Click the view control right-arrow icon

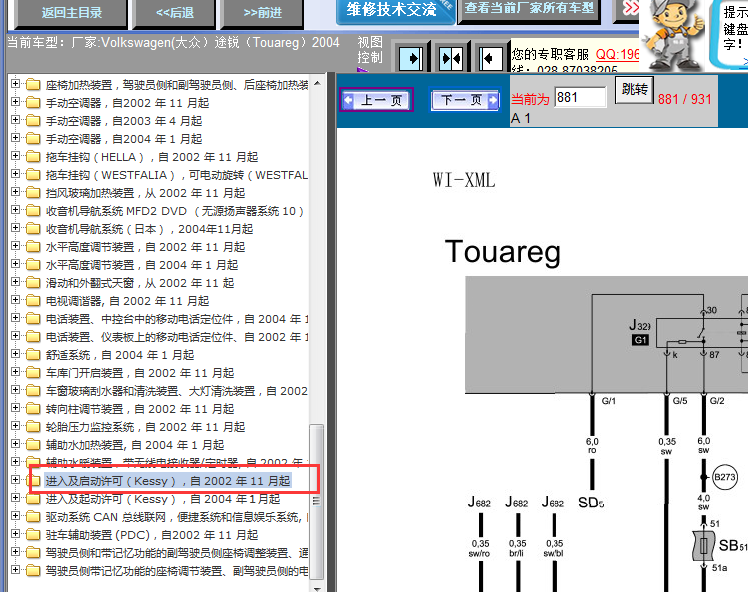coord(411,59)
